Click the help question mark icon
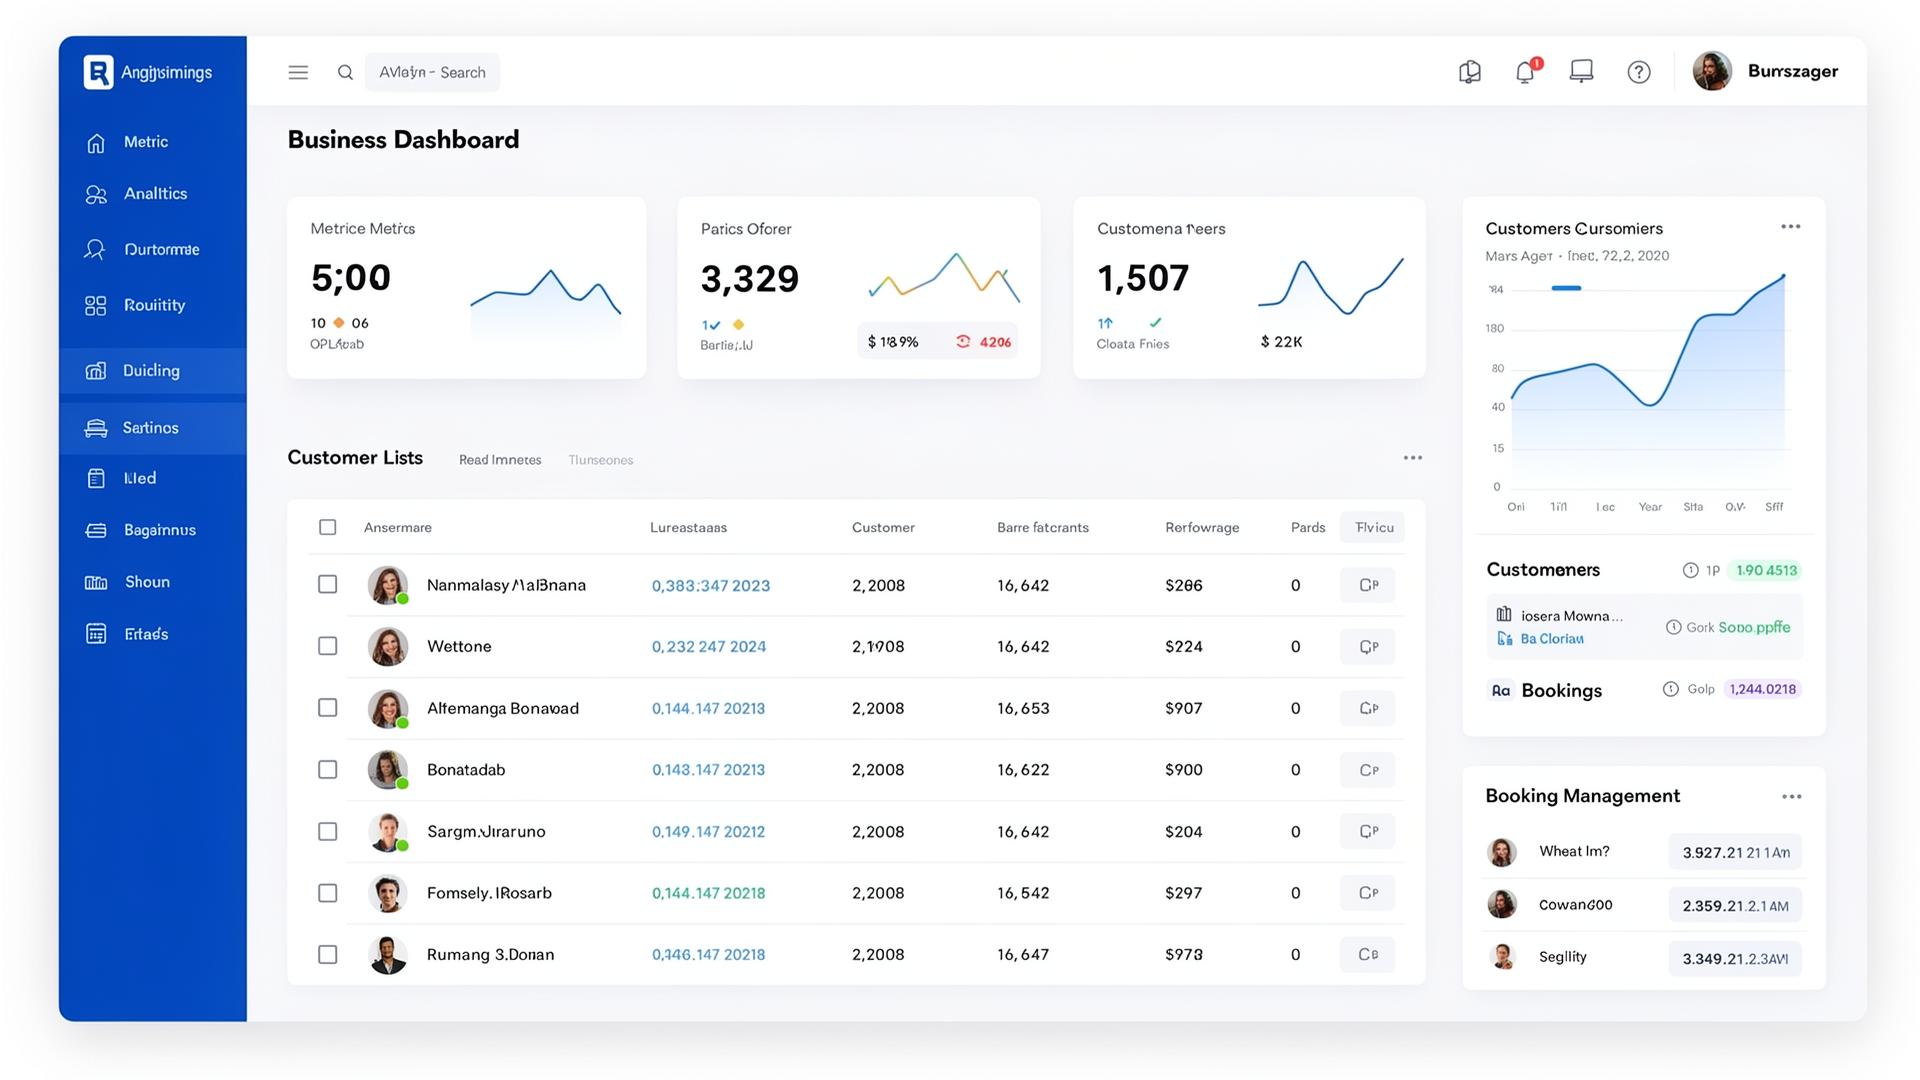The width and height of the screenshot is (1920, 1080). click(x=1638, y=72)
